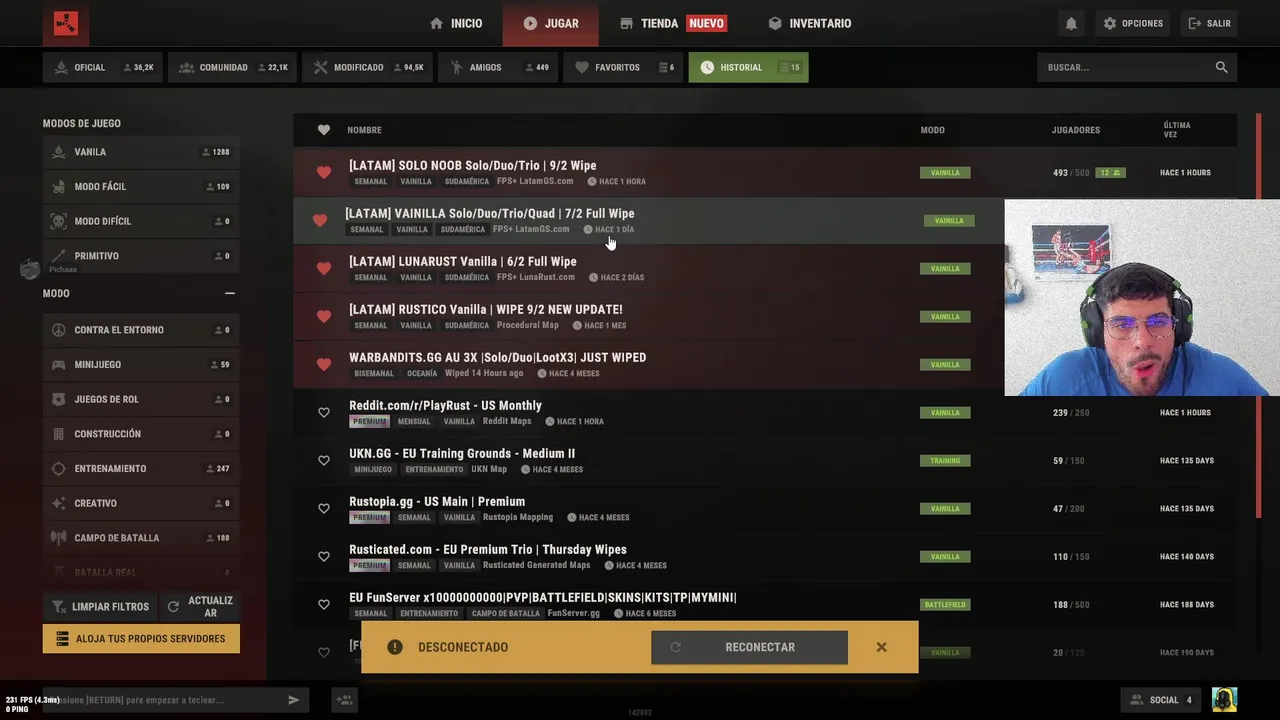Viewport: 1280px width, 720px height.
Task: Click ALOJA TUS PROPIOS SERVIDORES
Action: coord(141,638)
